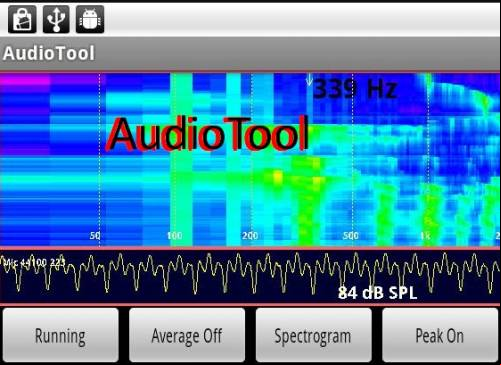Tap the peak marker arrow beside 339 Hz

(309, 80)
